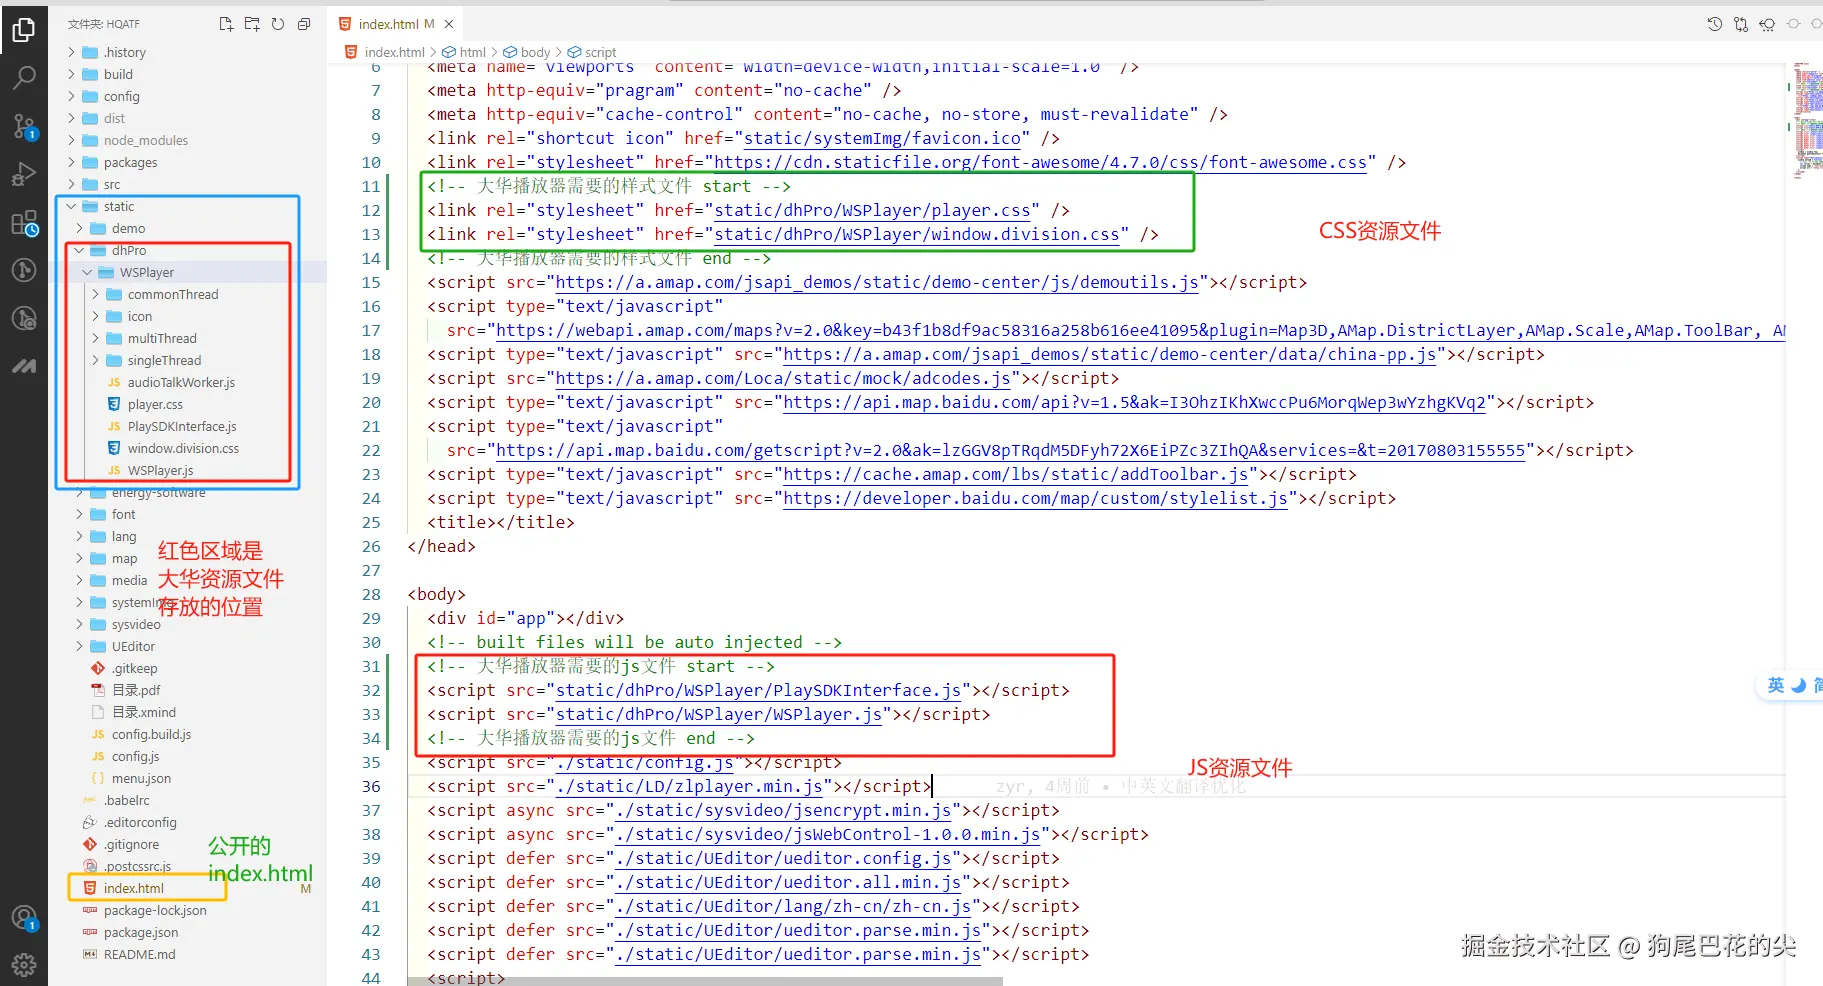Open menu.json in the file tree
The width and height of the screenshot is (1823, 986).
[x=141, y=778]
